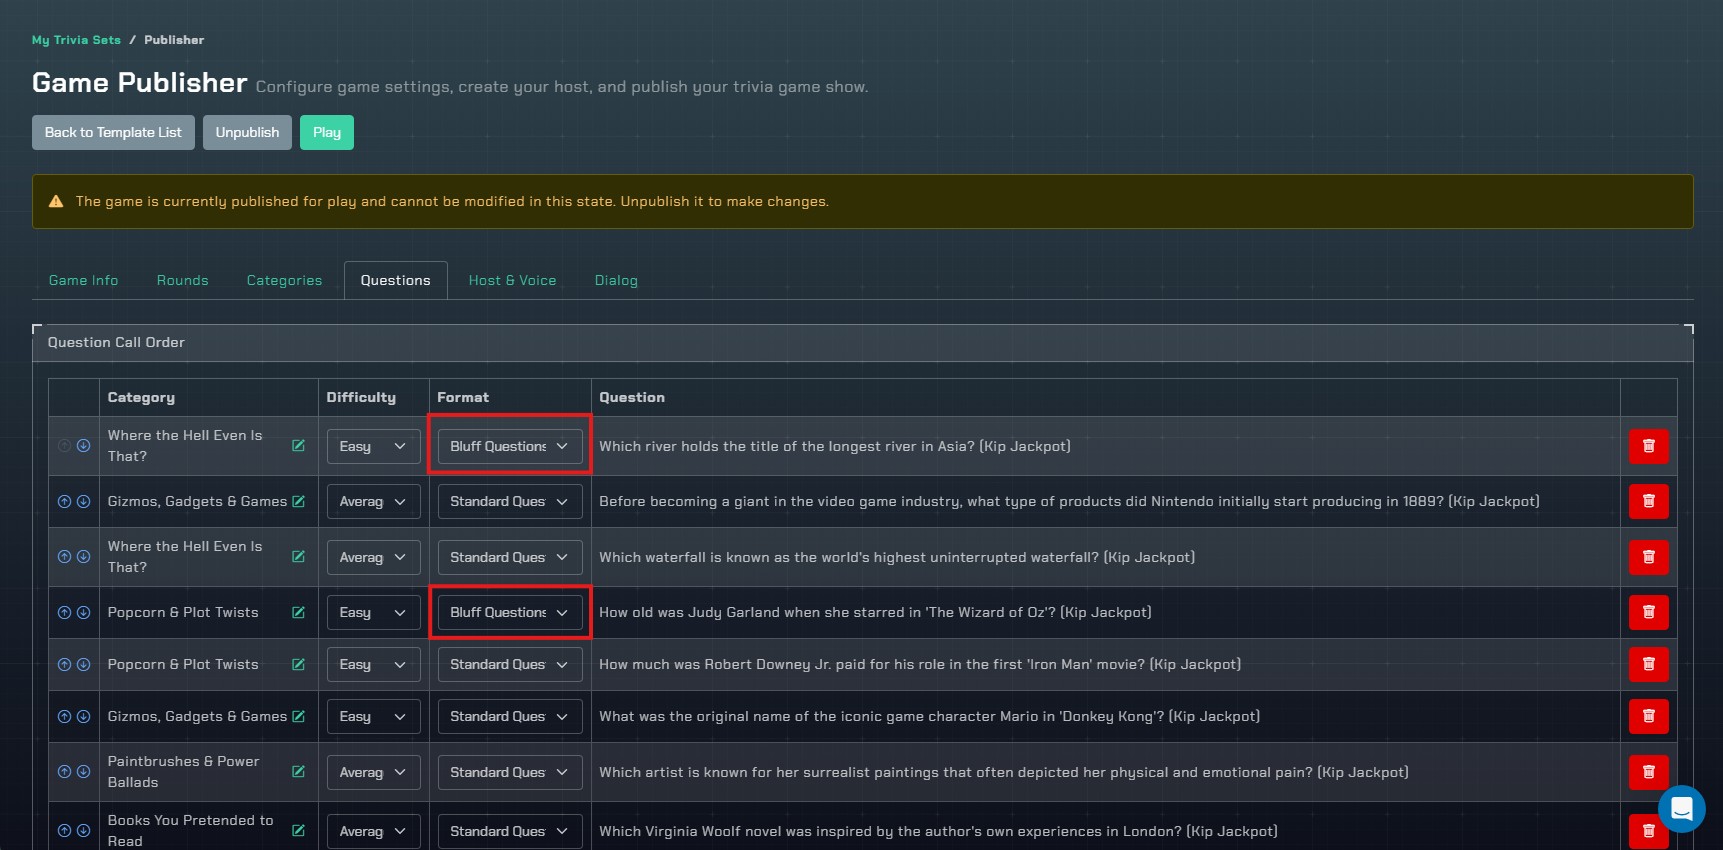Open difficulty dropdown for longest river question

373,447
